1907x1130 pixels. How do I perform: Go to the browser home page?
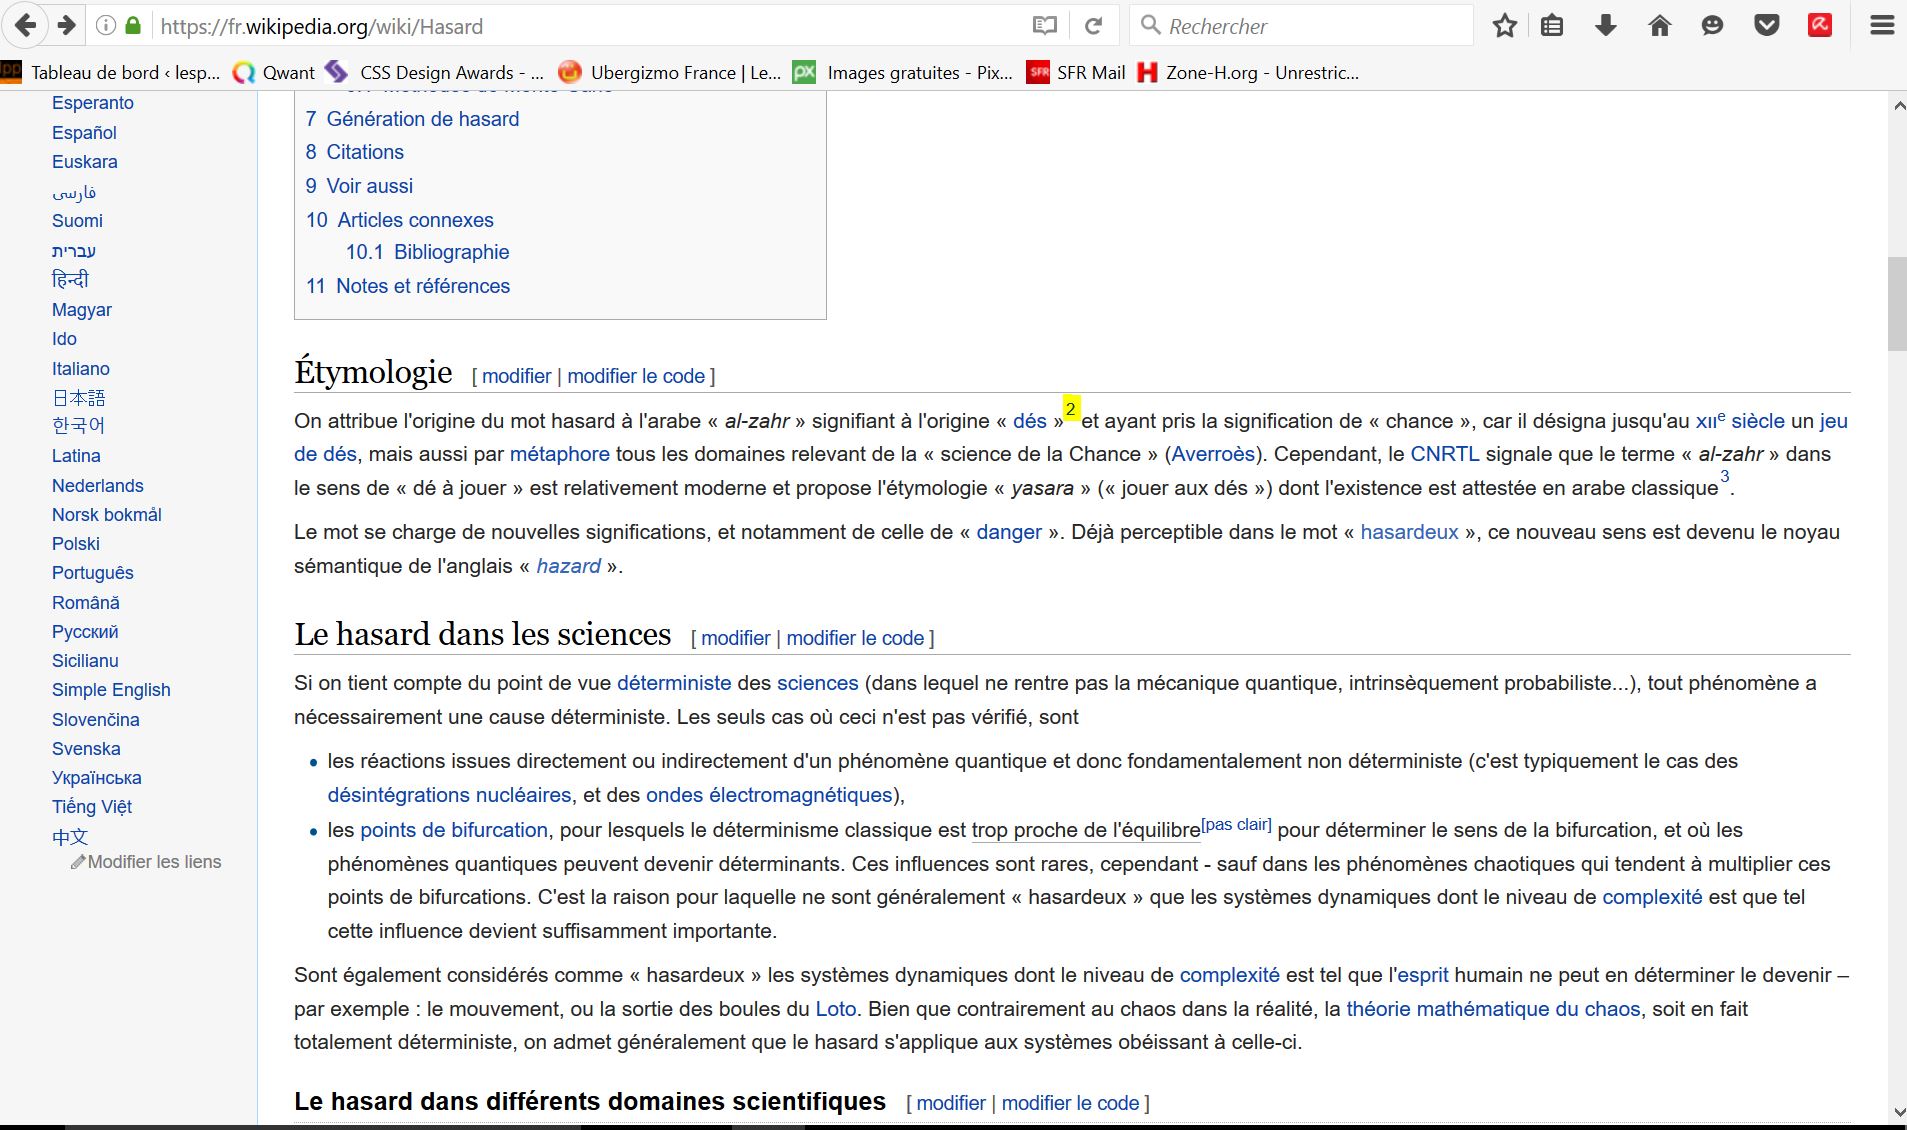tap(1659, 26)
